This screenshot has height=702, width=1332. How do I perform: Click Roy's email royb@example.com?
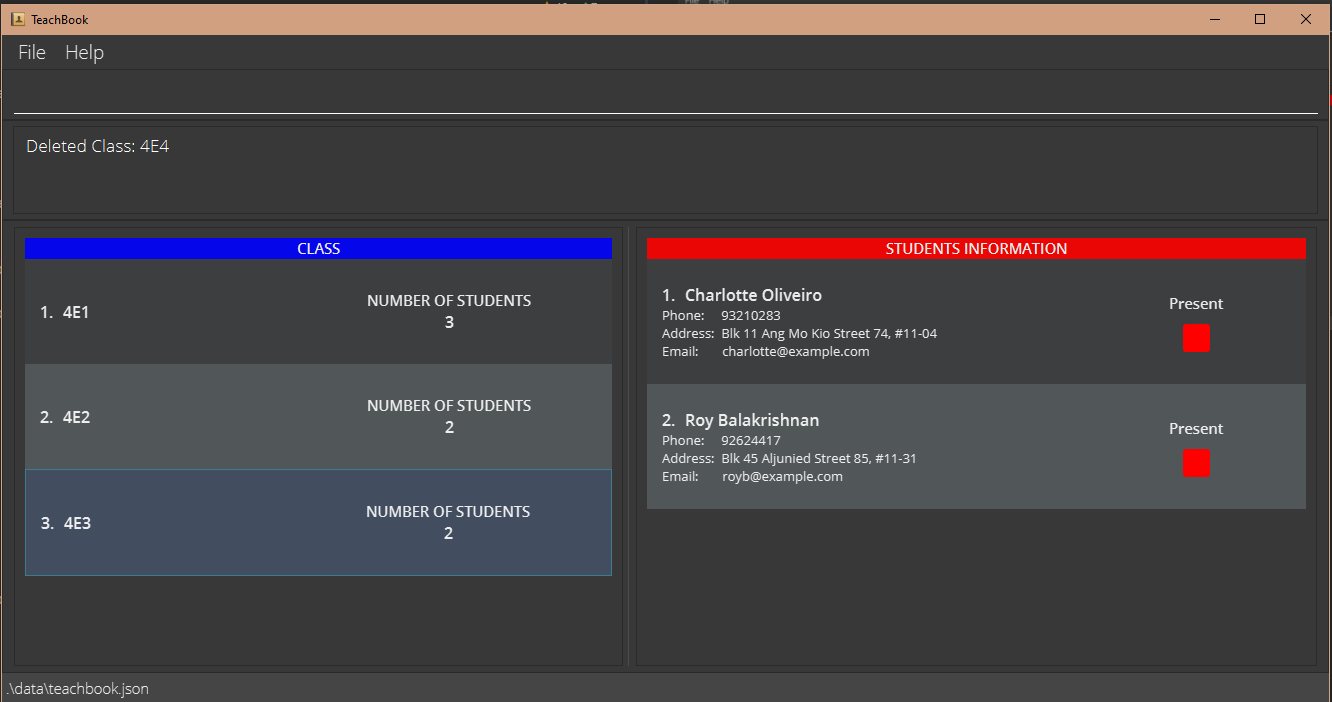[782, 477]
